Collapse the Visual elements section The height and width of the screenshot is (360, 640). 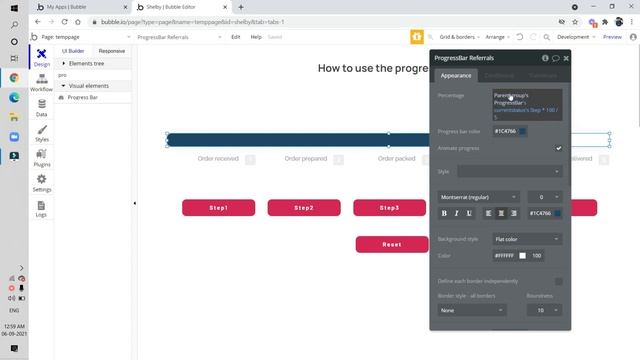pos(93,86)
